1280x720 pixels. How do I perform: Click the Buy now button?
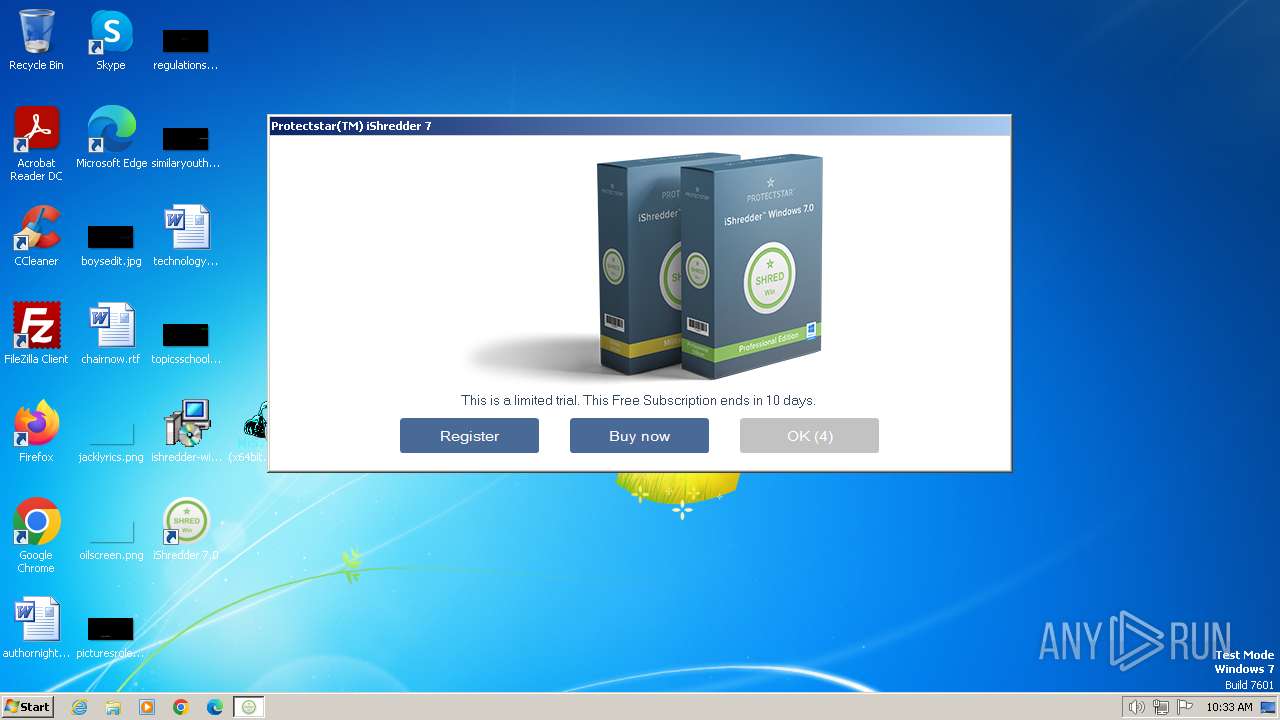click(639, 436)
